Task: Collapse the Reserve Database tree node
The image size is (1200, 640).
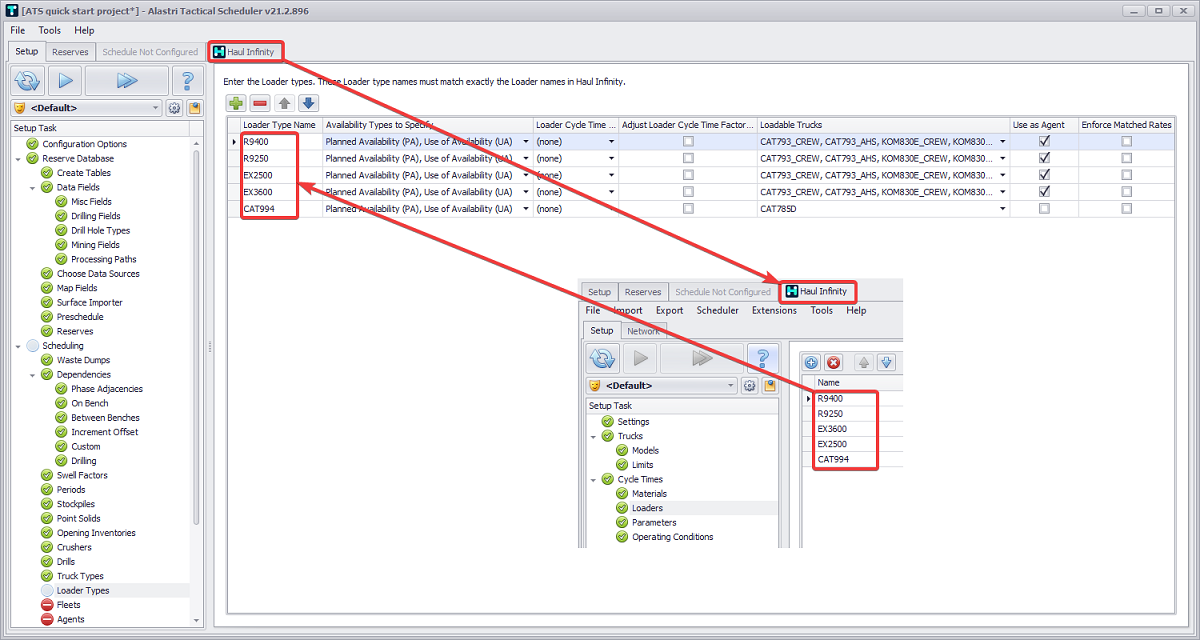Action: point(18,158)
